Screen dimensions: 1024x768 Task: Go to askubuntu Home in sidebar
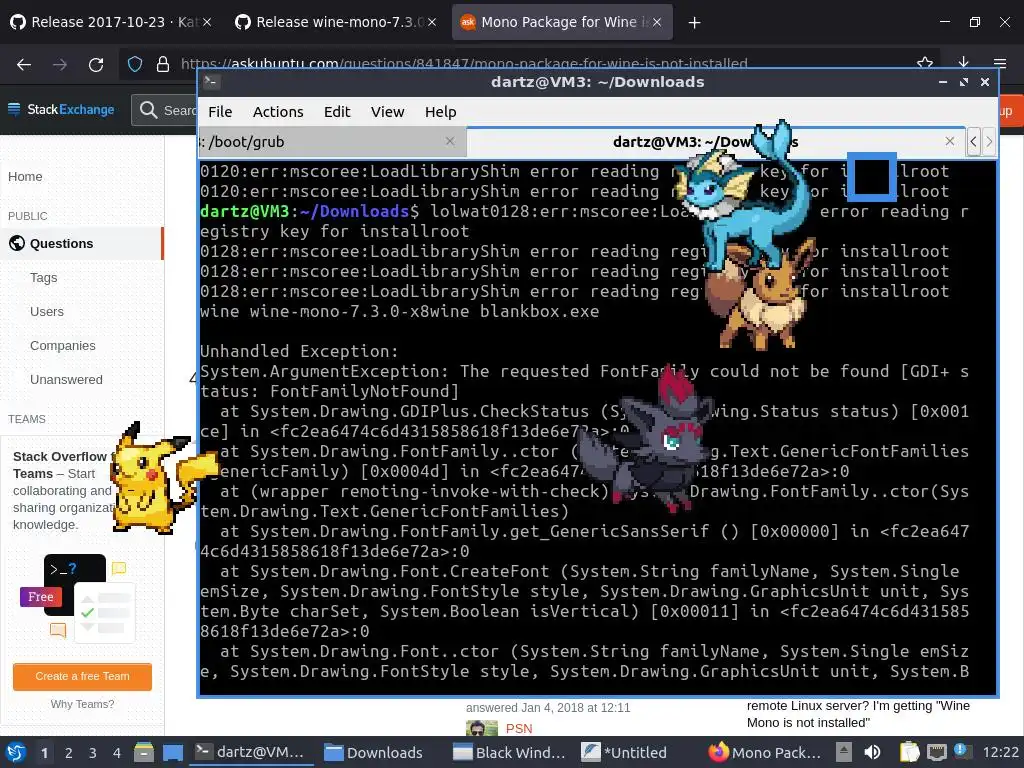25,176
